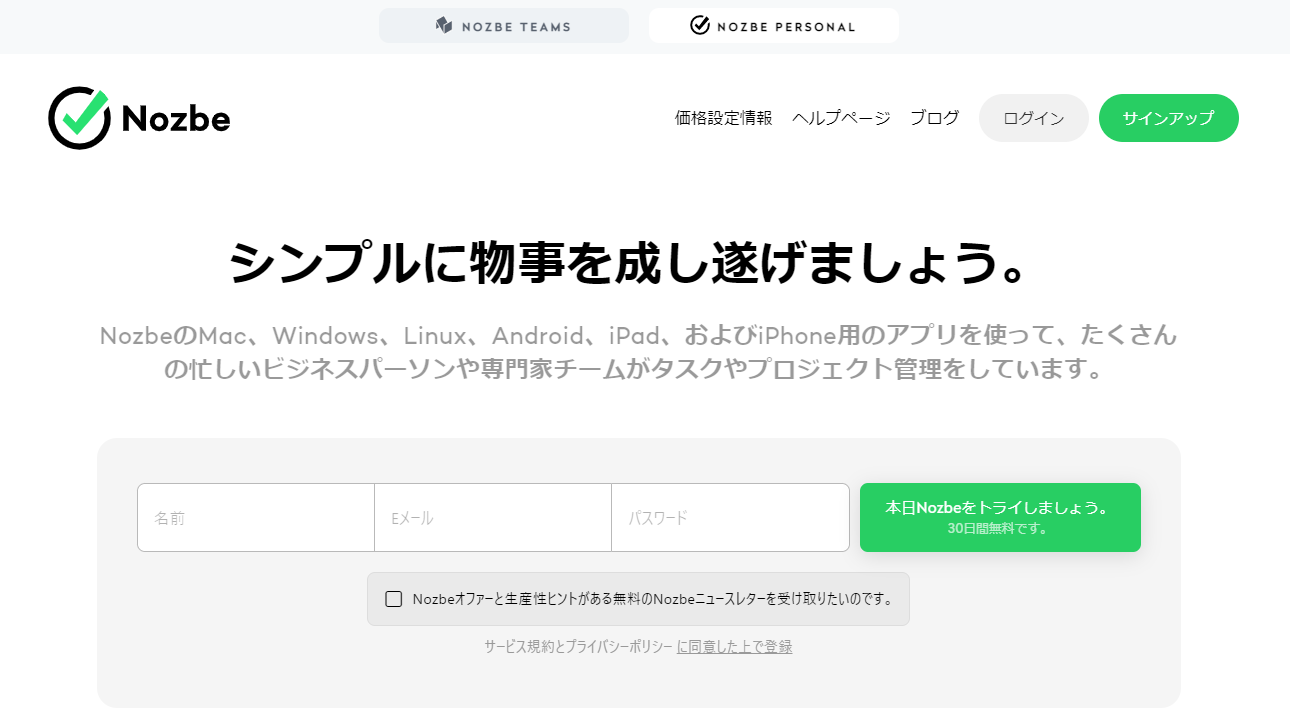The width and height of the screenshot is (1290, 724).
Task: Open the ヘルプページ help menu item
Action: 841,117
